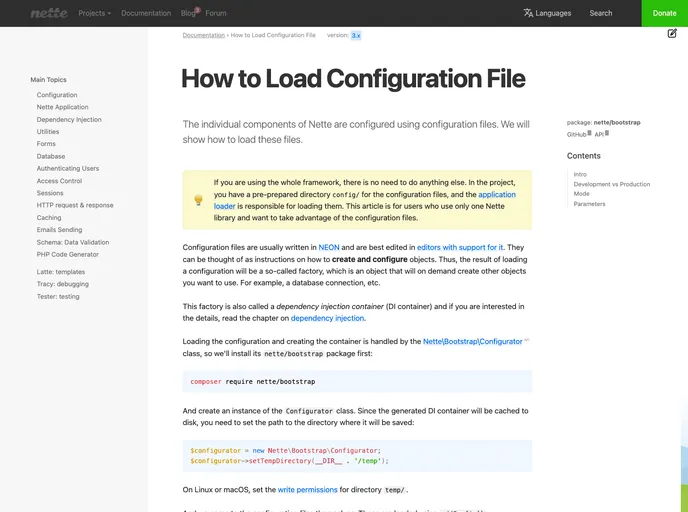The image size is (688, 512).
Task: Click the Languages translate icon
Action: tap(528, 13)
